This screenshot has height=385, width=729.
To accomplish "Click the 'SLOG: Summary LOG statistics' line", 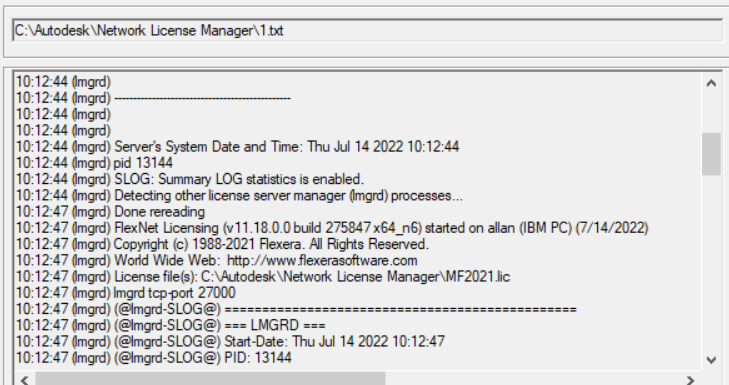I will click(190, 179).
